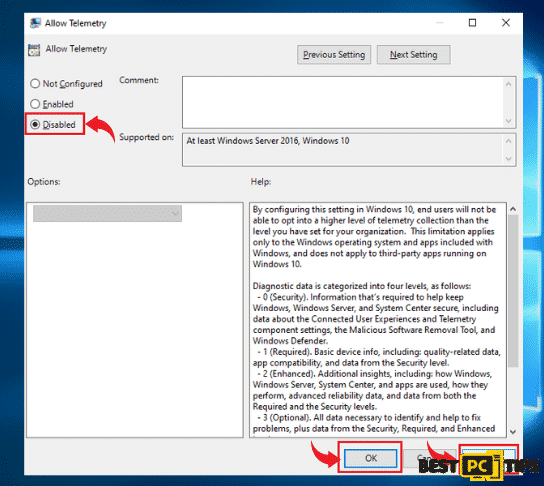Open the greyed-out Options dropdown
The height and width of the screenshot is (486, 544).
[107, 213]
